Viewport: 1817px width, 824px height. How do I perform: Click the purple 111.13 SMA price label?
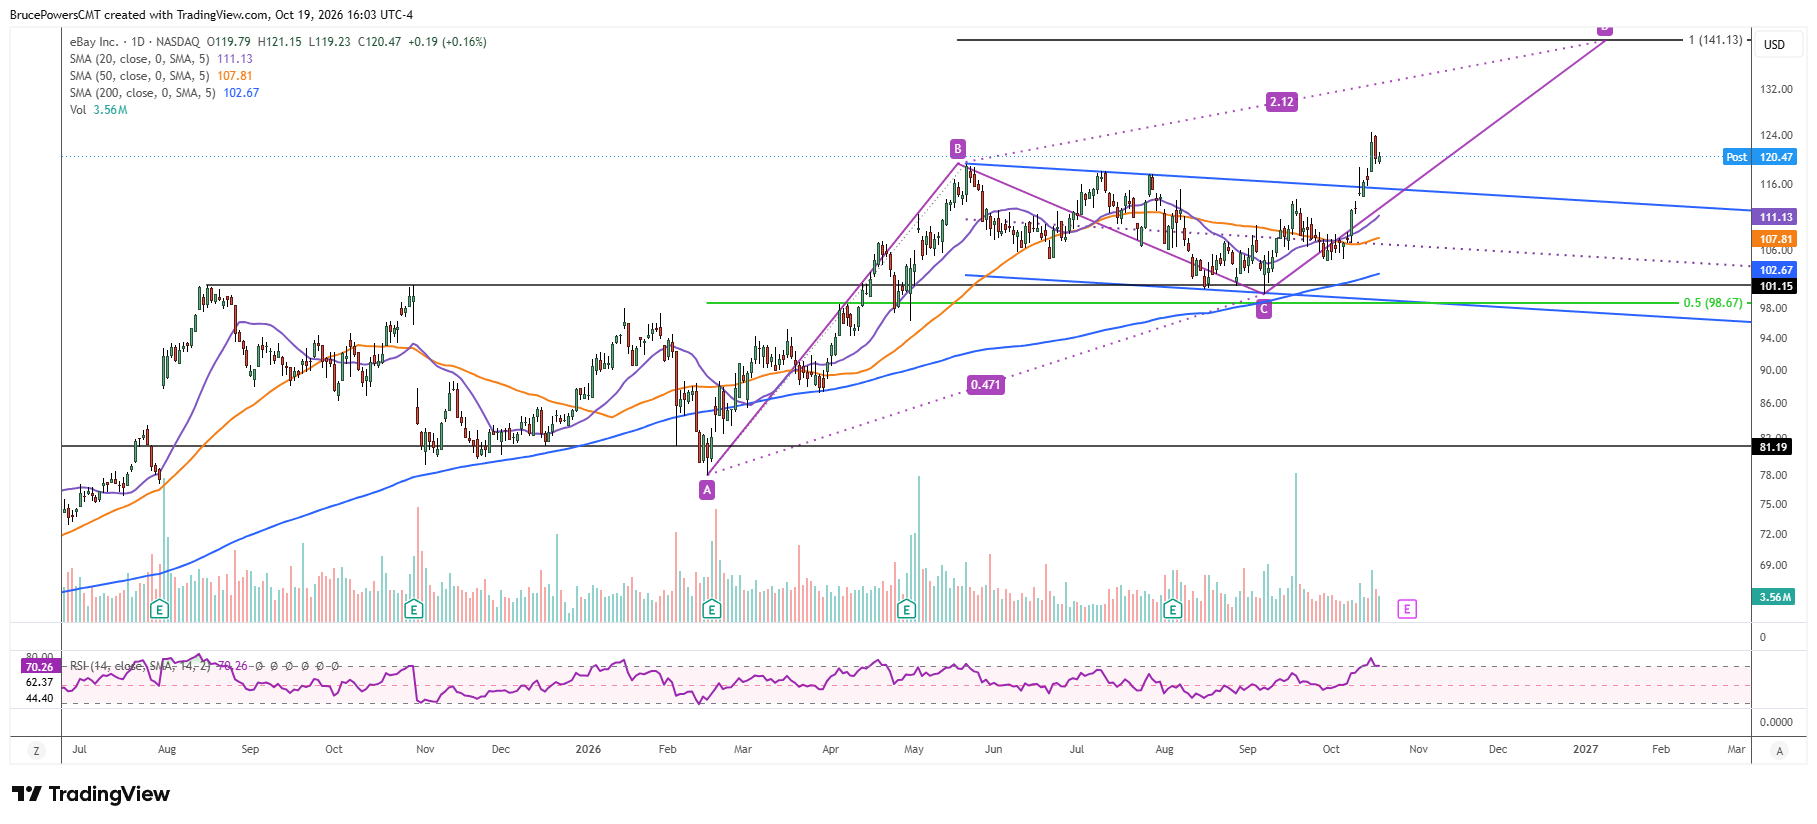pos(1776,217)
